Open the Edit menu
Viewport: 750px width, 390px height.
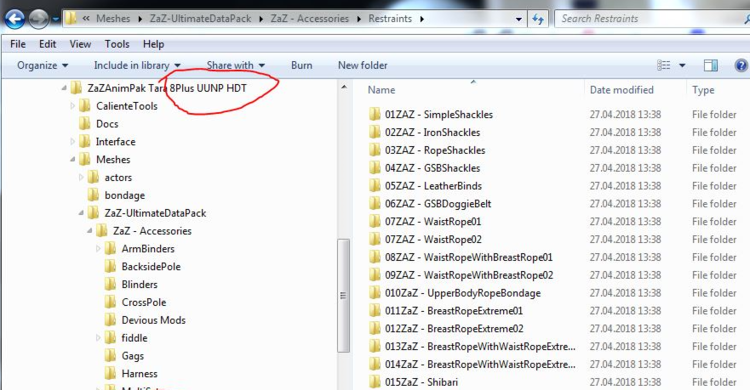click(x=47, y=44)
